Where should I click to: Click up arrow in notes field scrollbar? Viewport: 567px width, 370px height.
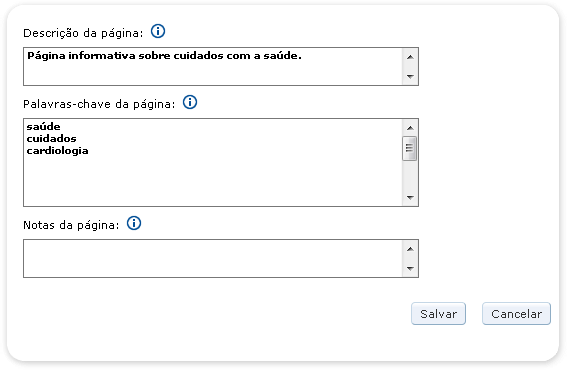(410, 249)
